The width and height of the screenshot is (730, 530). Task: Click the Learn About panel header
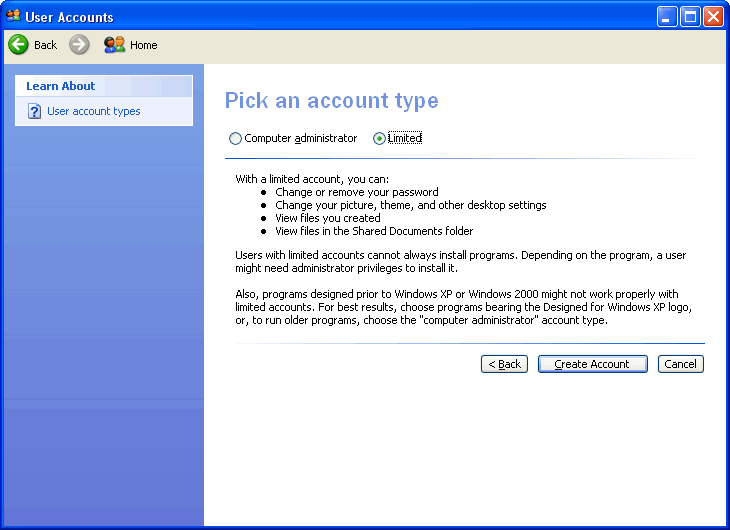pos(61,86)
